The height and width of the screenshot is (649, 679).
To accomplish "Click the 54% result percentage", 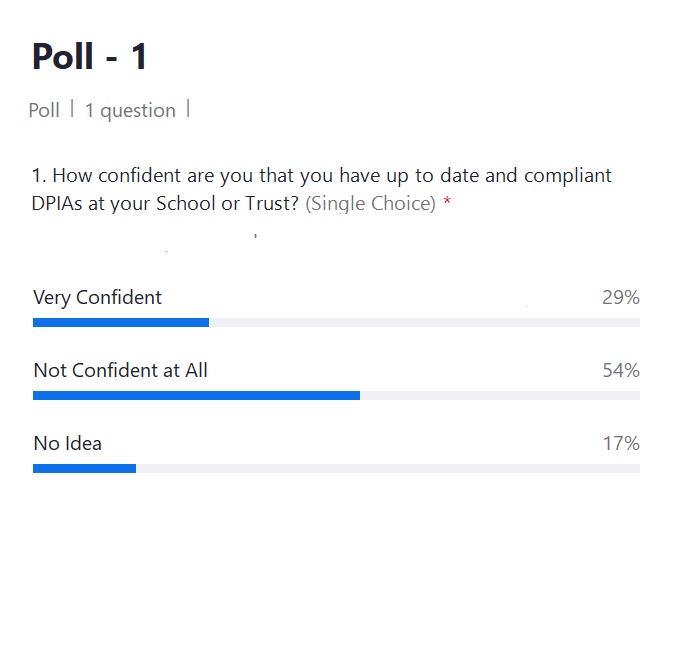I will (x=621, y=371).
